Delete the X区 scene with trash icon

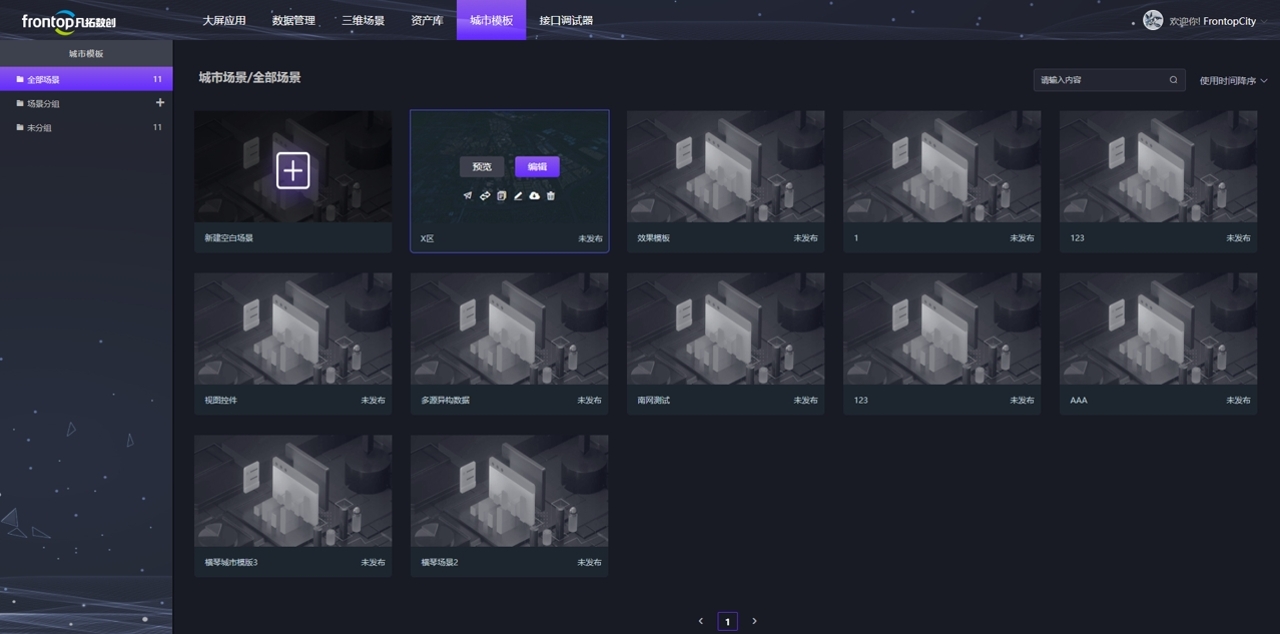coord(551,196)
